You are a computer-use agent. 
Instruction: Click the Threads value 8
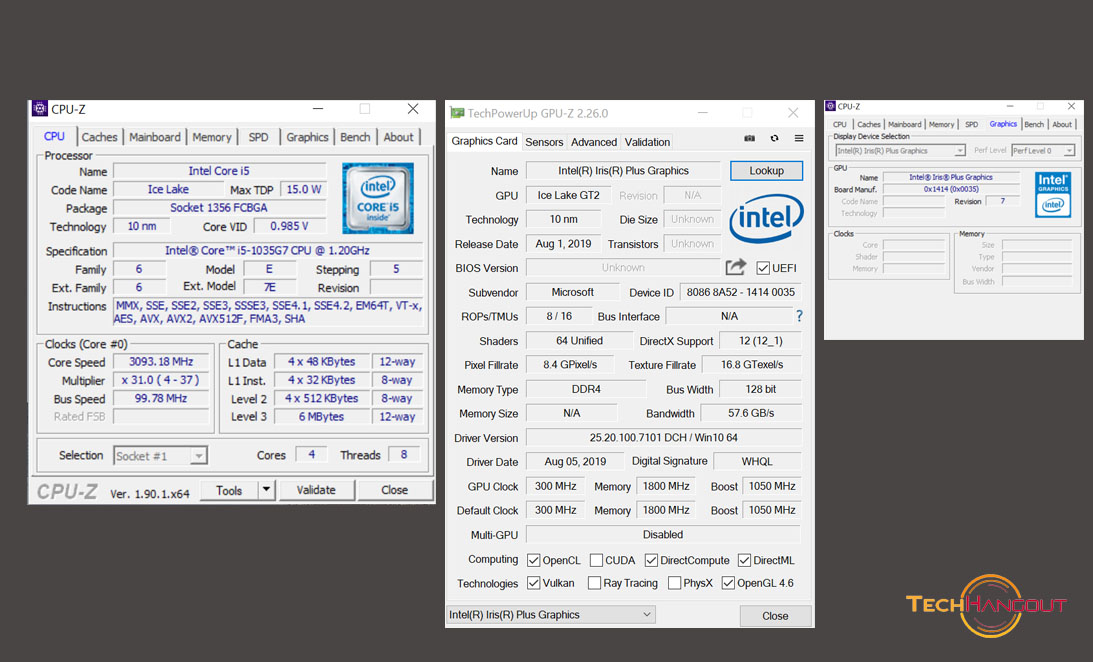(404, 454)
